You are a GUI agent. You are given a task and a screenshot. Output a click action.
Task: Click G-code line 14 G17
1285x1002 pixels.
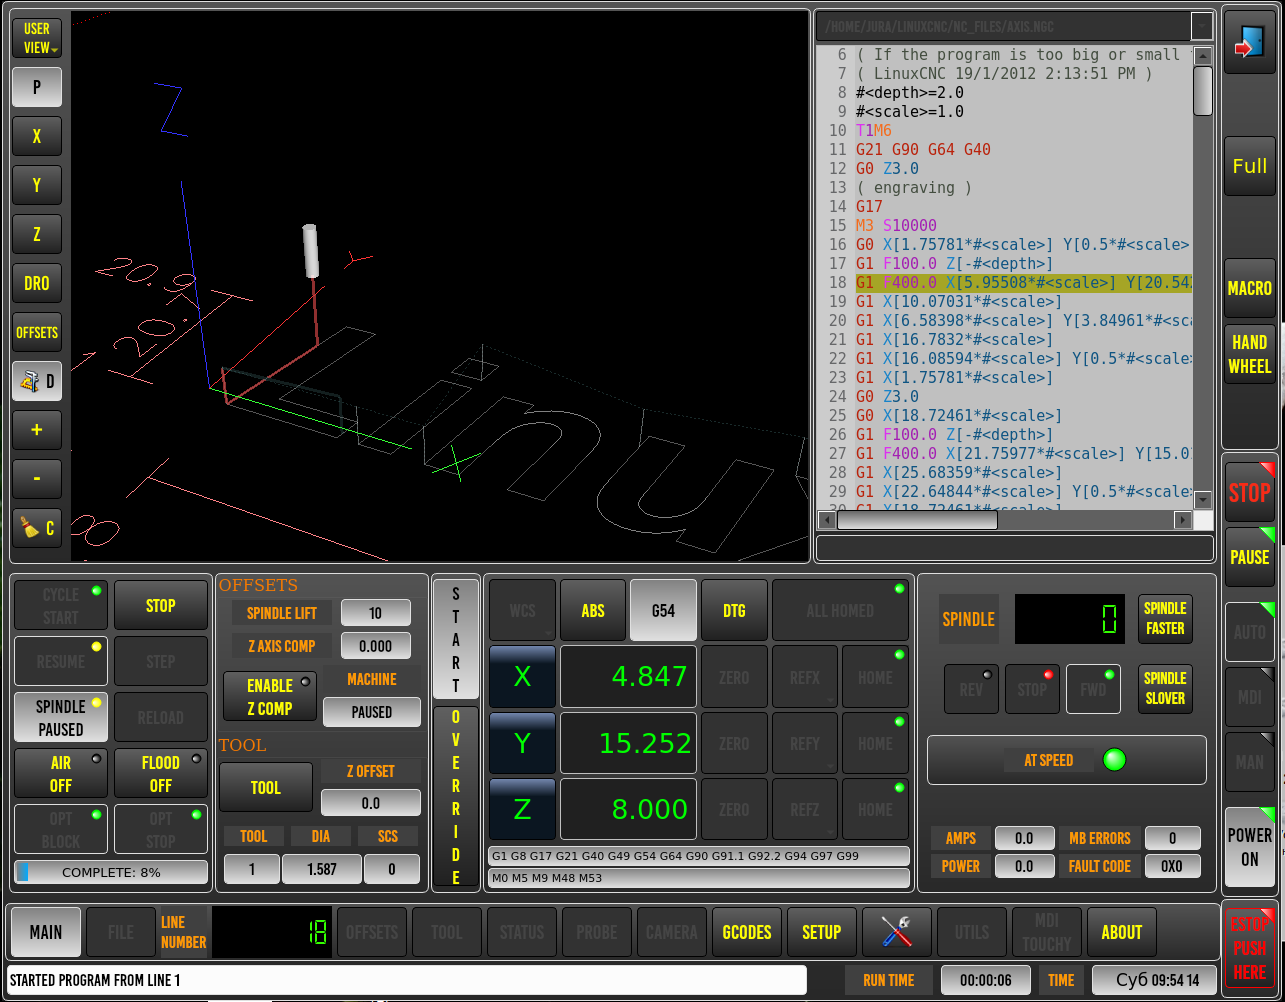point(869,207)
